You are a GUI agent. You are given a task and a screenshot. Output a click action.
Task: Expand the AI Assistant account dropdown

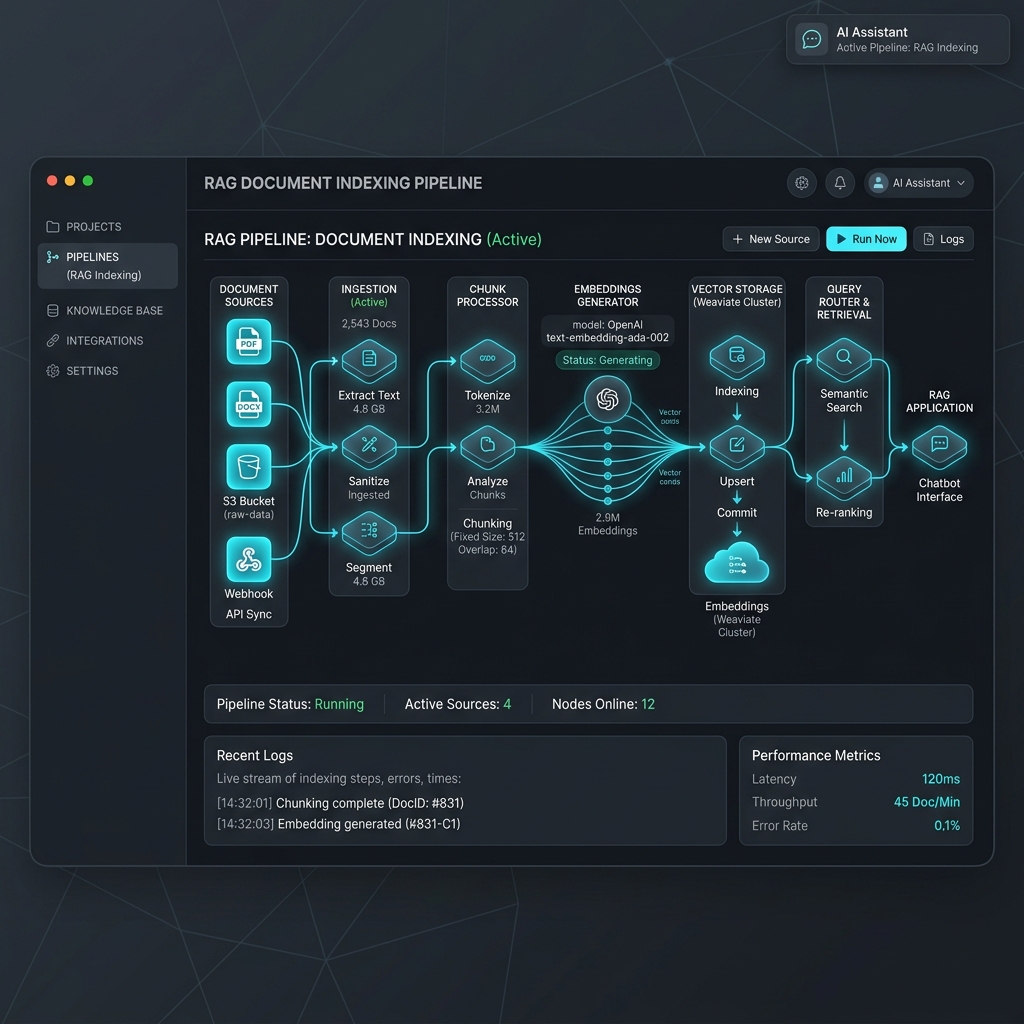tap(919, 183)
